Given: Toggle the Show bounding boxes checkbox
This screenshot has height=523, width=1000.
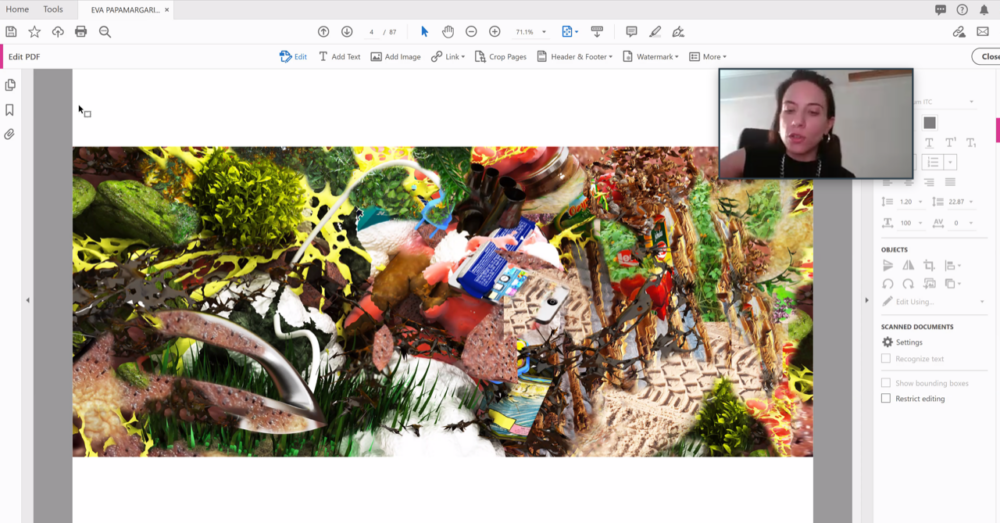Looking at the screenshot, I should coord(886,383).
